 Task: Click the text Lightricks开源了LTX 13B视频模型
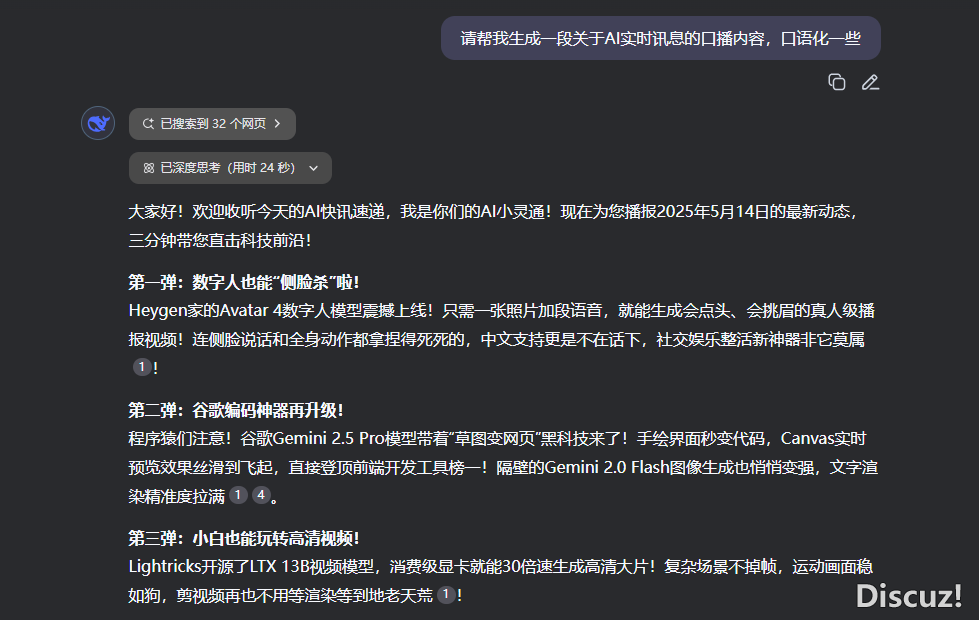(251, 566)
